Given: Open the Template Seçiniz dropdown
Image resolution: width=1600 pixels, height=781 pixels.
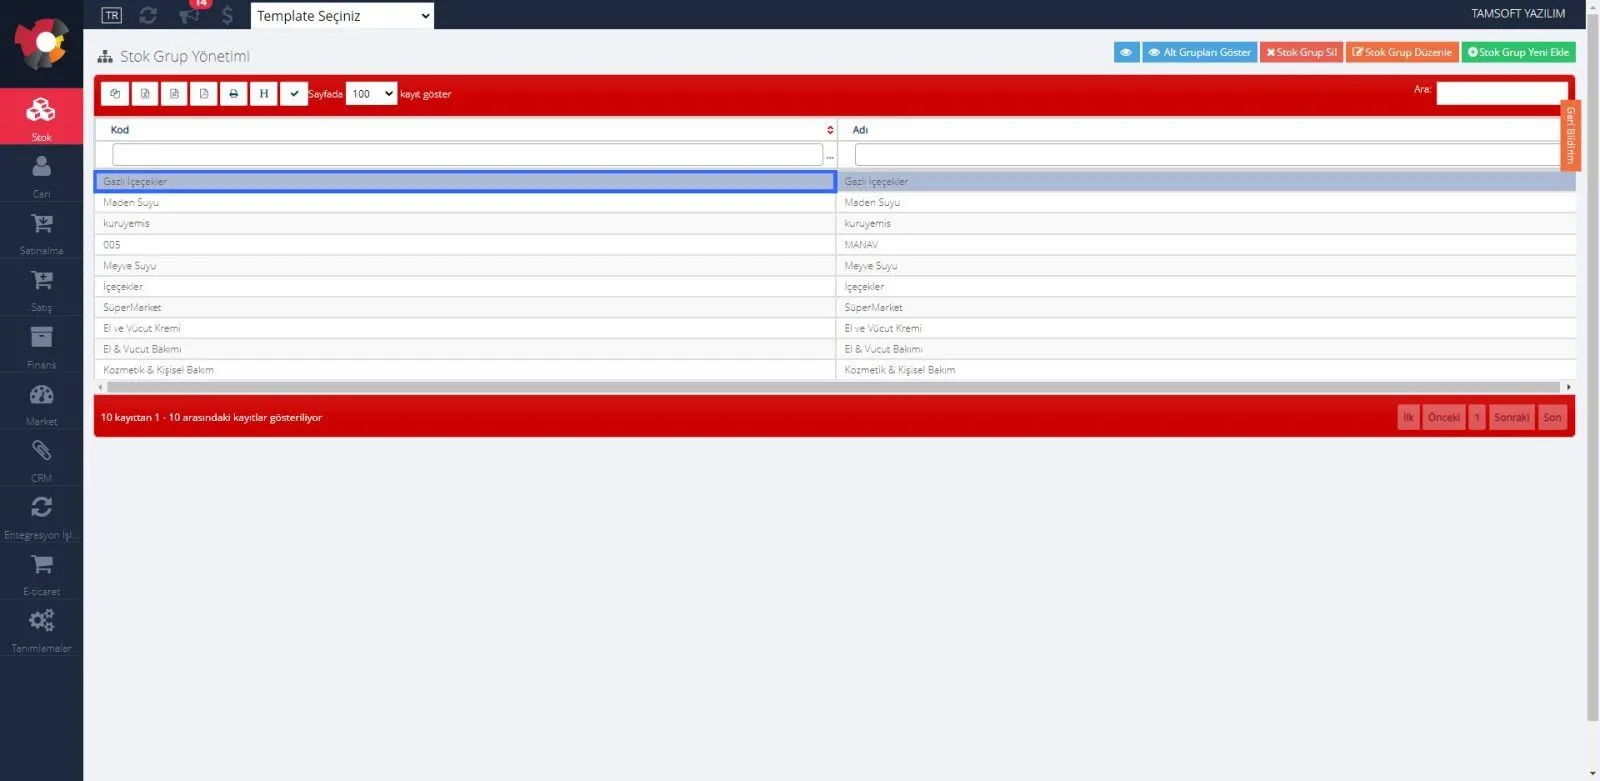Looking at the screenshot, I should coord(342,15).
